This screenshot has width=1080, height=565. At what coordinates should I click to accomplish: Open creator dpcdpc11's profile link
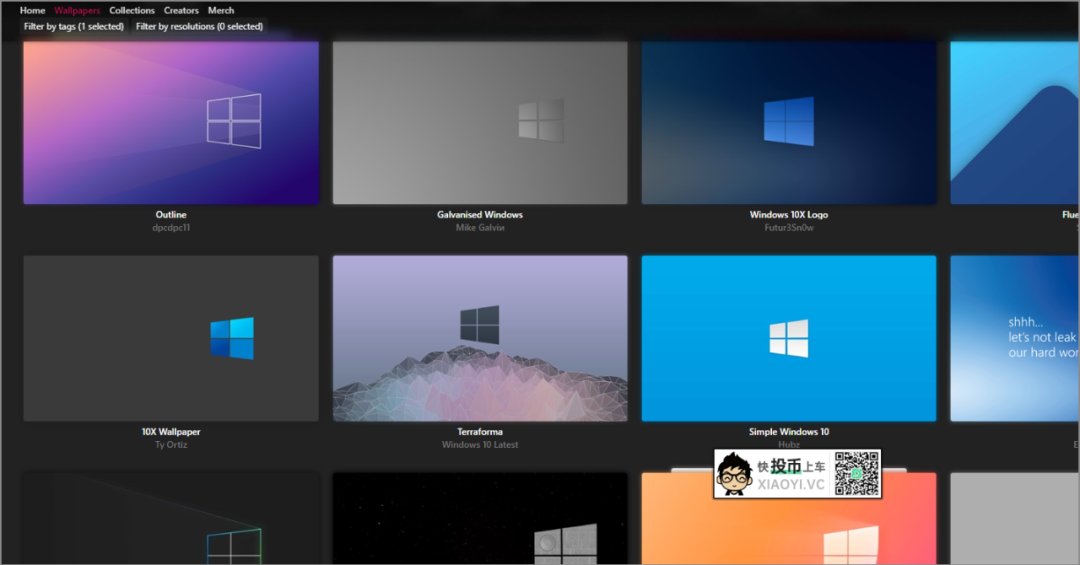click(x=171, y=228)
